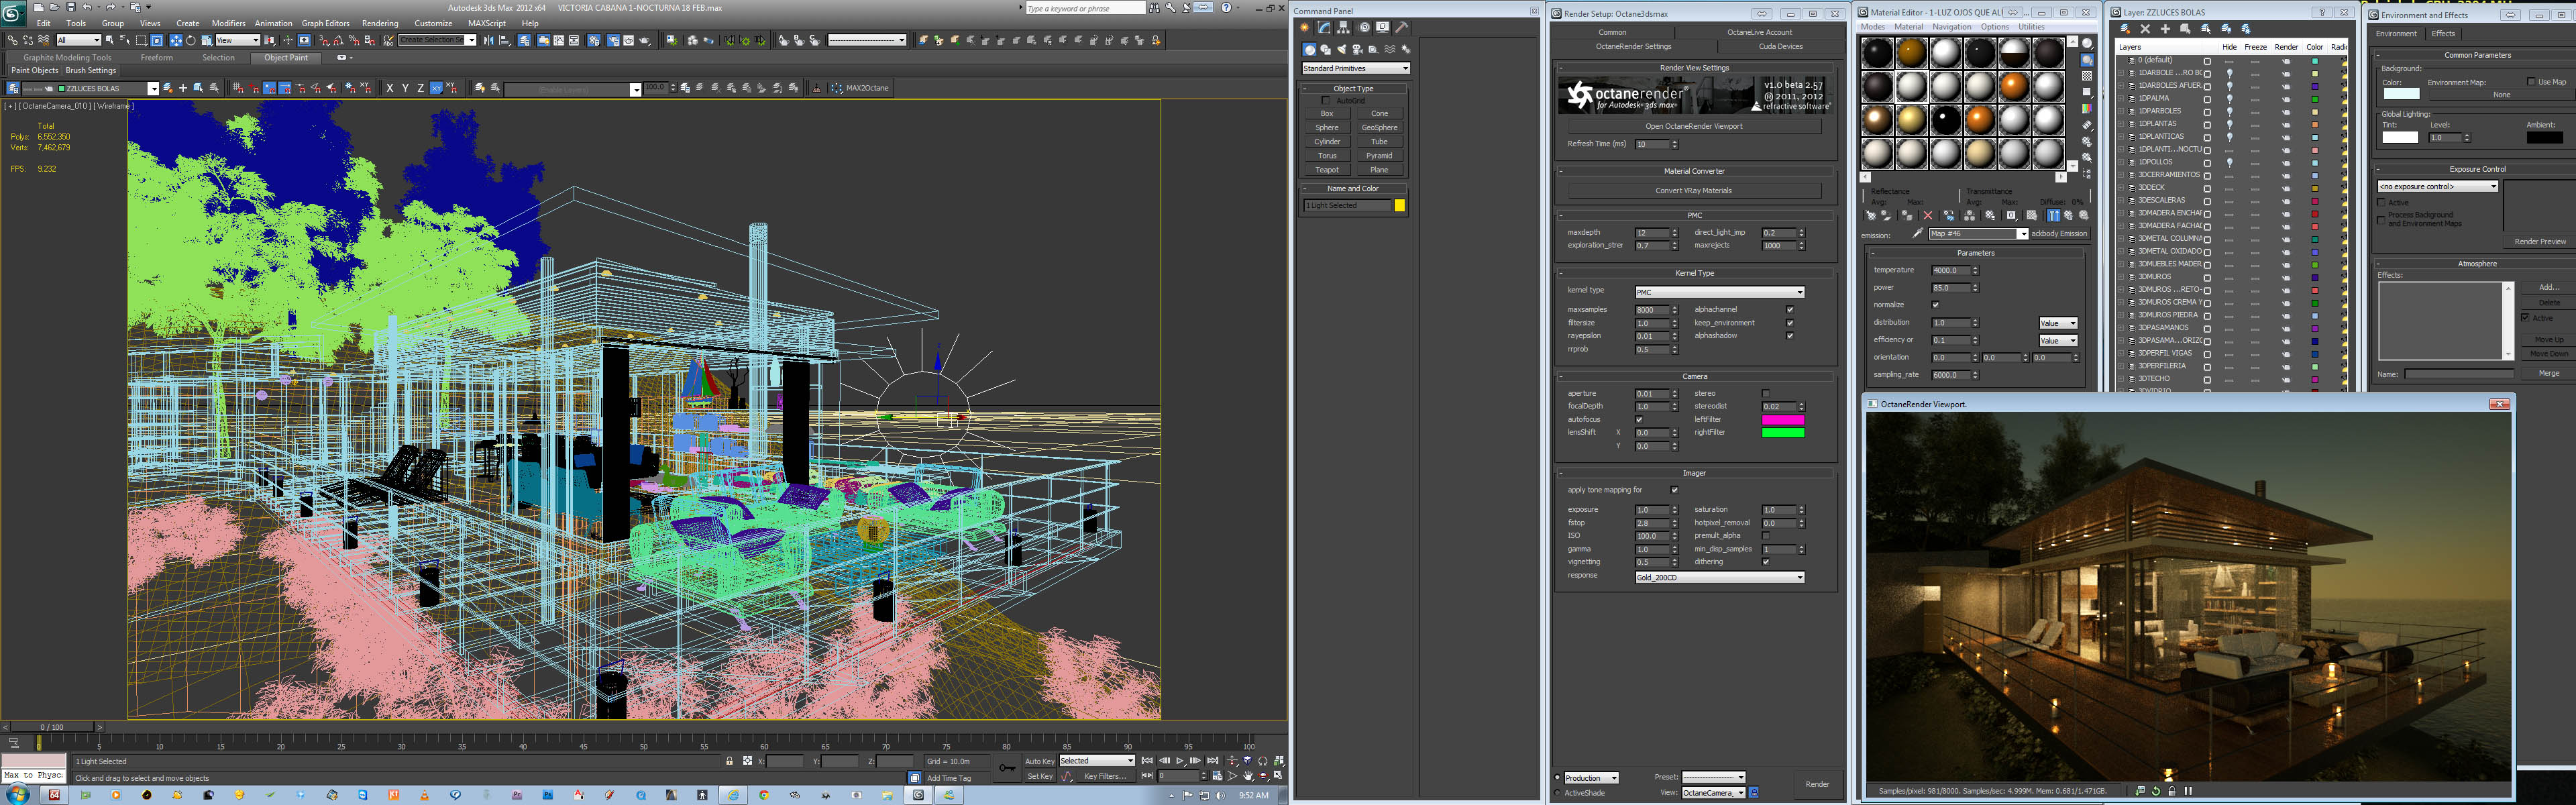The width and height of the screenshot is (2576, 805).
Task: Open the Modify tab in Command Panel
Action: 1324,28
